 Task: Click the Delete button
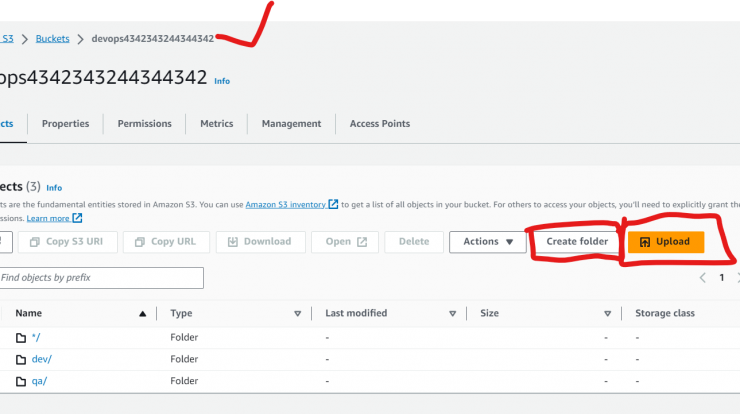click(x=414, y=242)
